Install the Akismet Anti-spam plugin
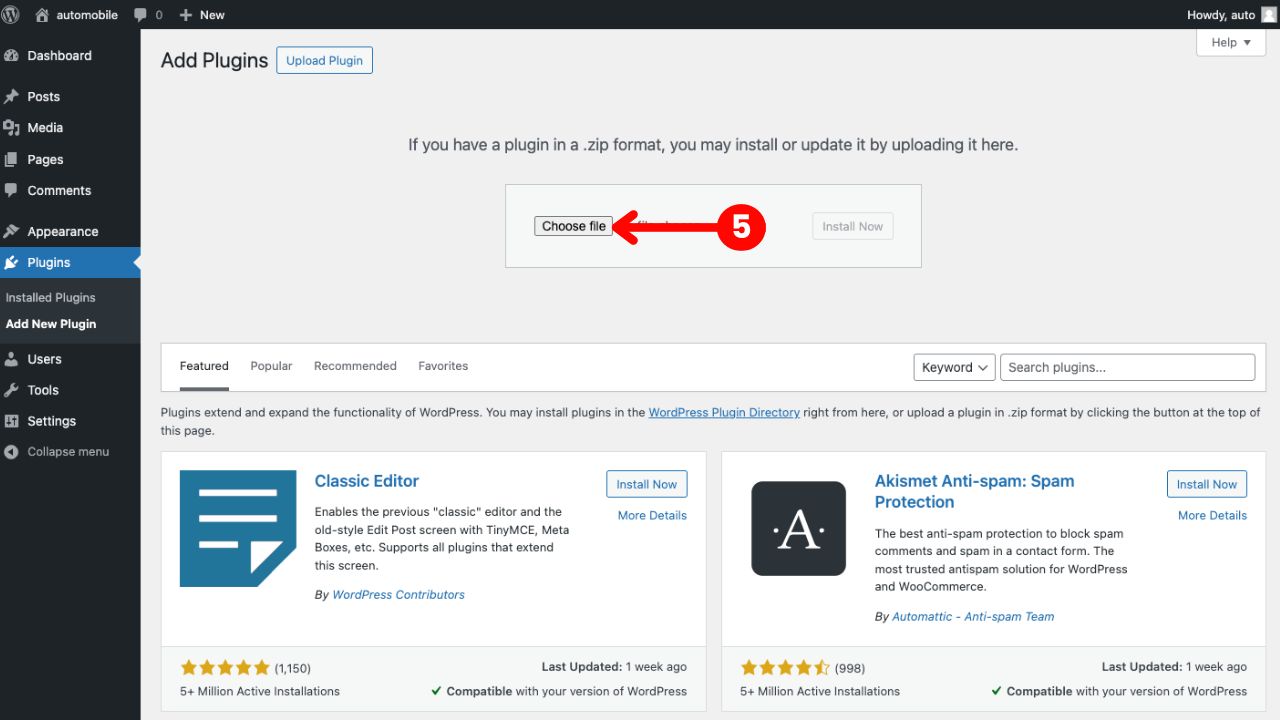1280x720 pixels. tap(1207, 484)
